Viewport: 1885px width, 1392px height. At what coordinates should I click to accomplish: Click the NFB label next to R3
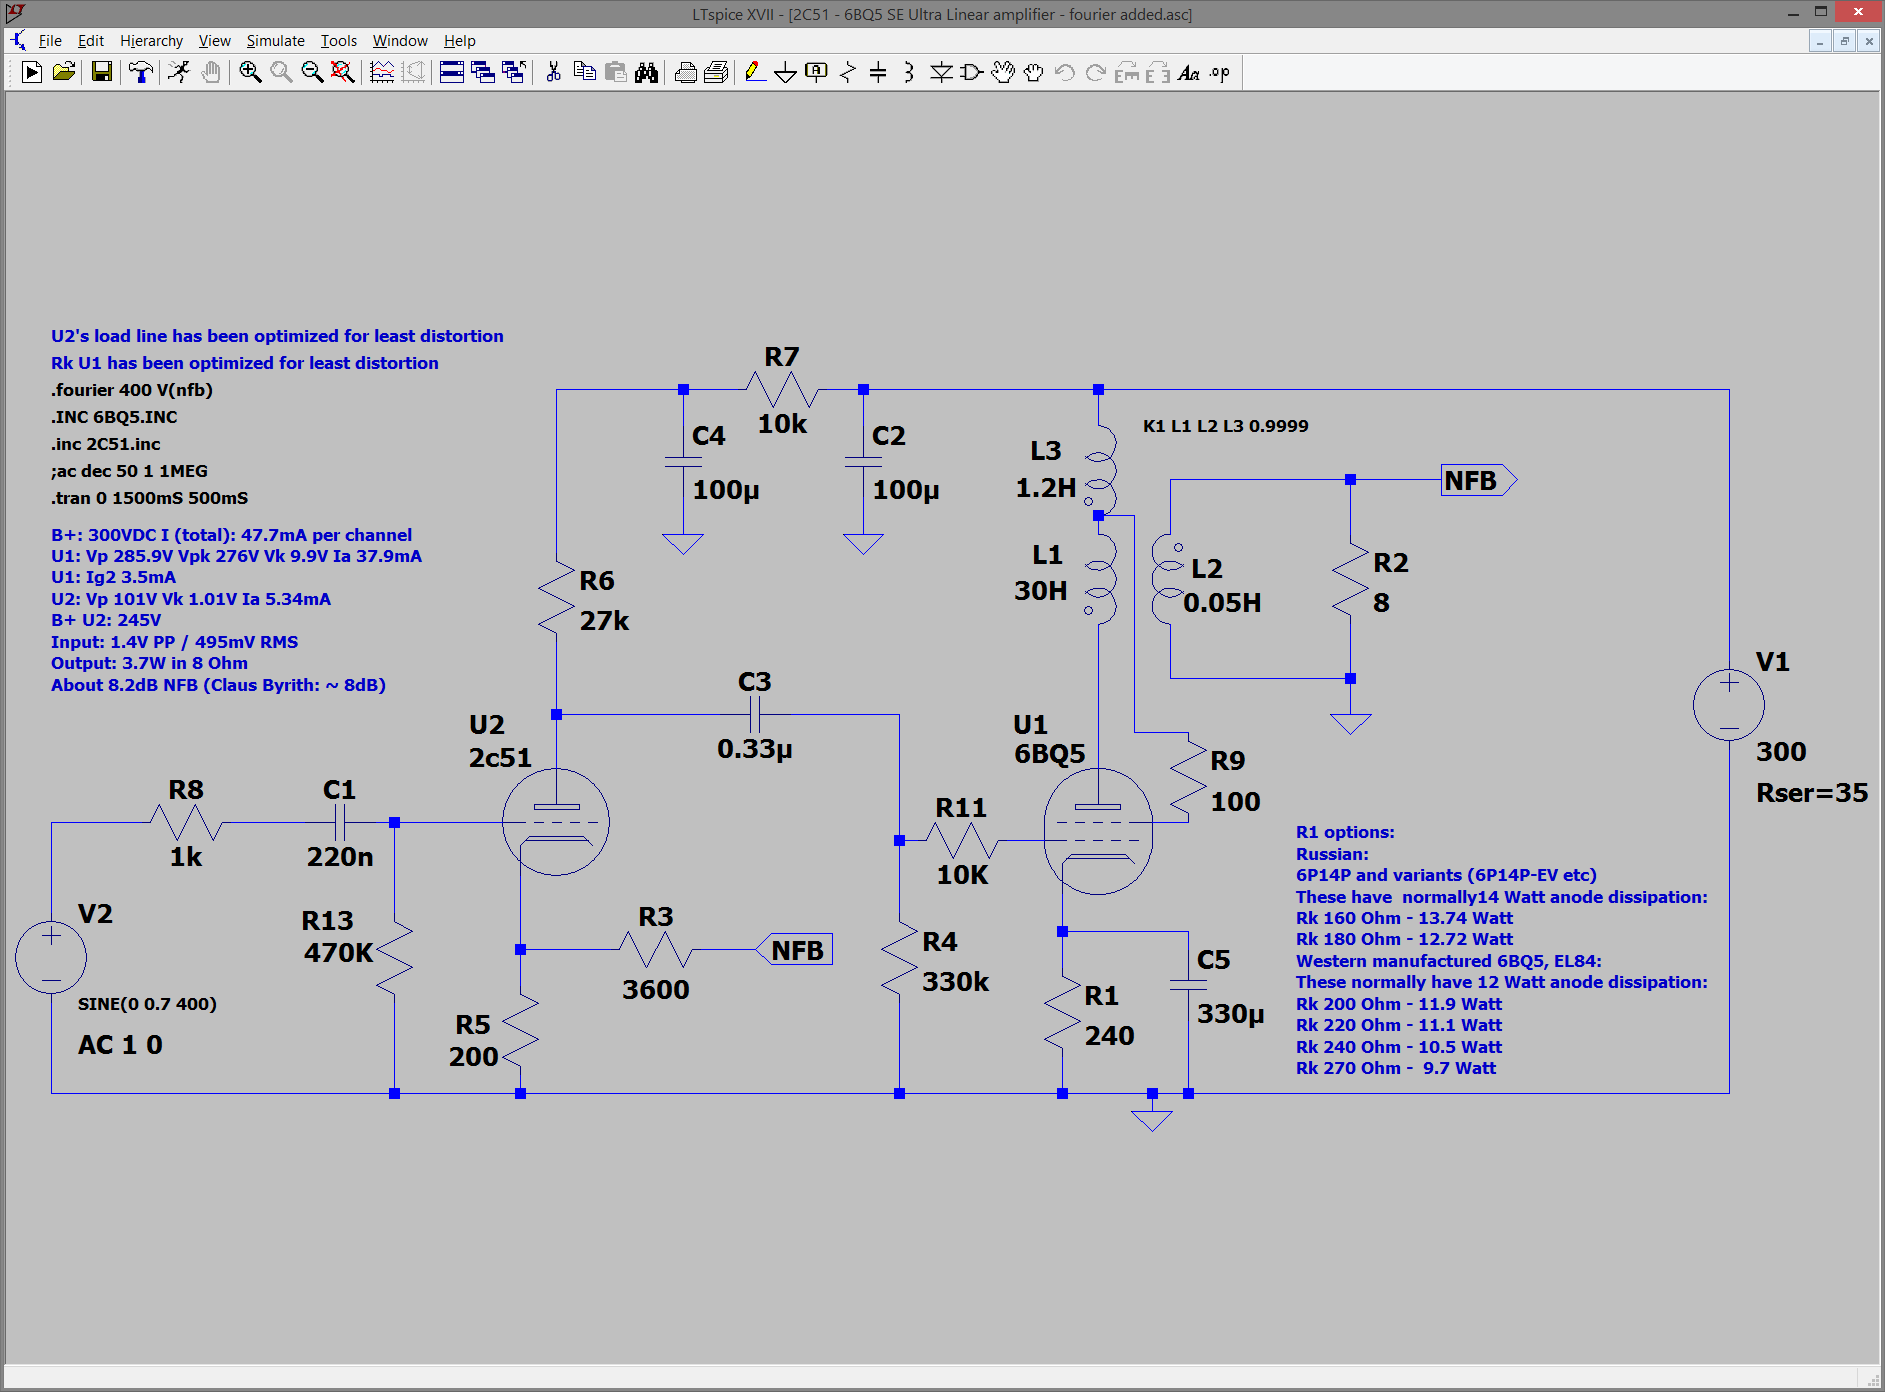click(795, 950)
